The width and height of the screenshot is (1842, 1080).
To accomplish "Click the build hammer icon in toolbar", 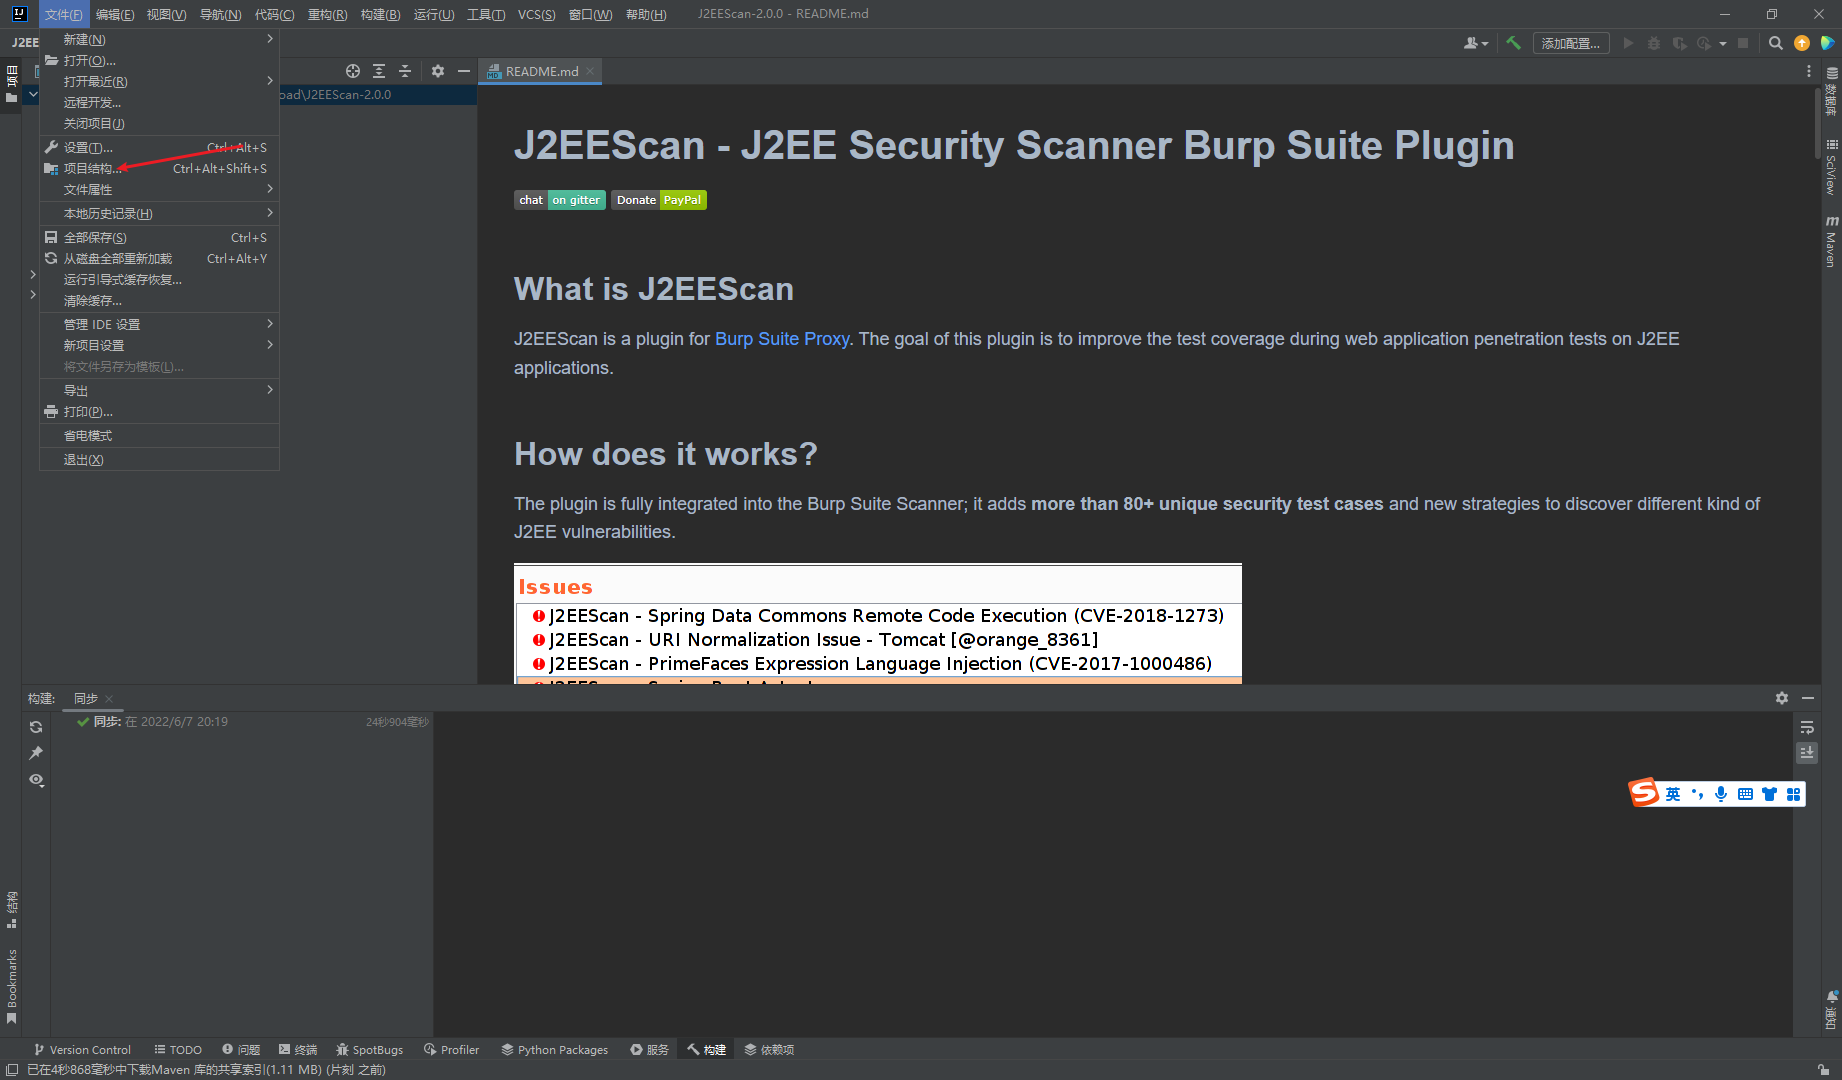I will coord(1513,43).
